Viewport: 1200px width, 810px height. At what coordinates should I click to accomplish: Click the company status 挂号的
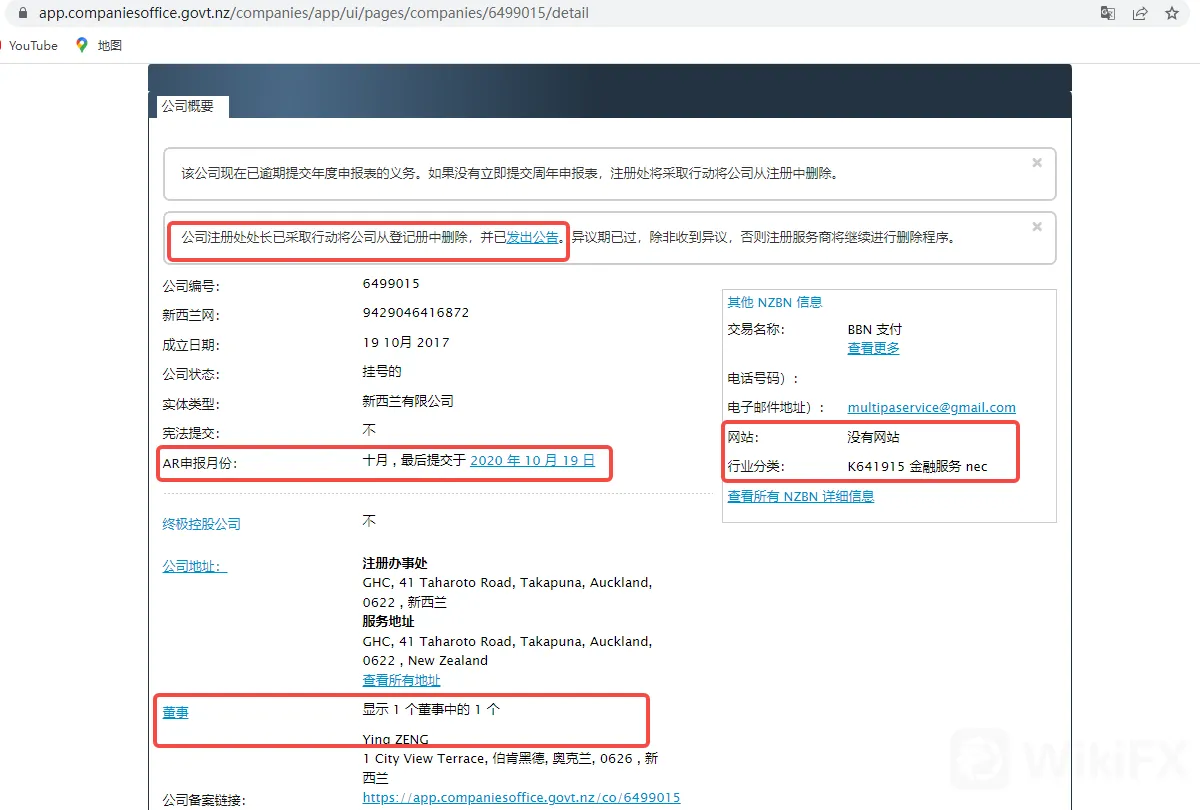pos(382,372)
